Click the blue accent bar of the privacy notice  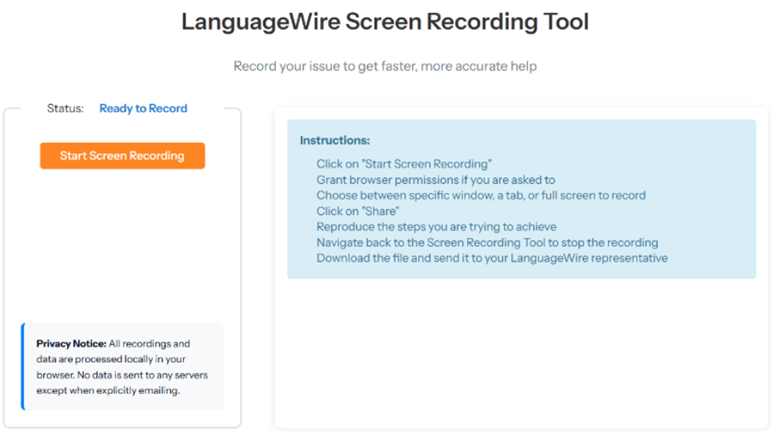coord(23,367)
